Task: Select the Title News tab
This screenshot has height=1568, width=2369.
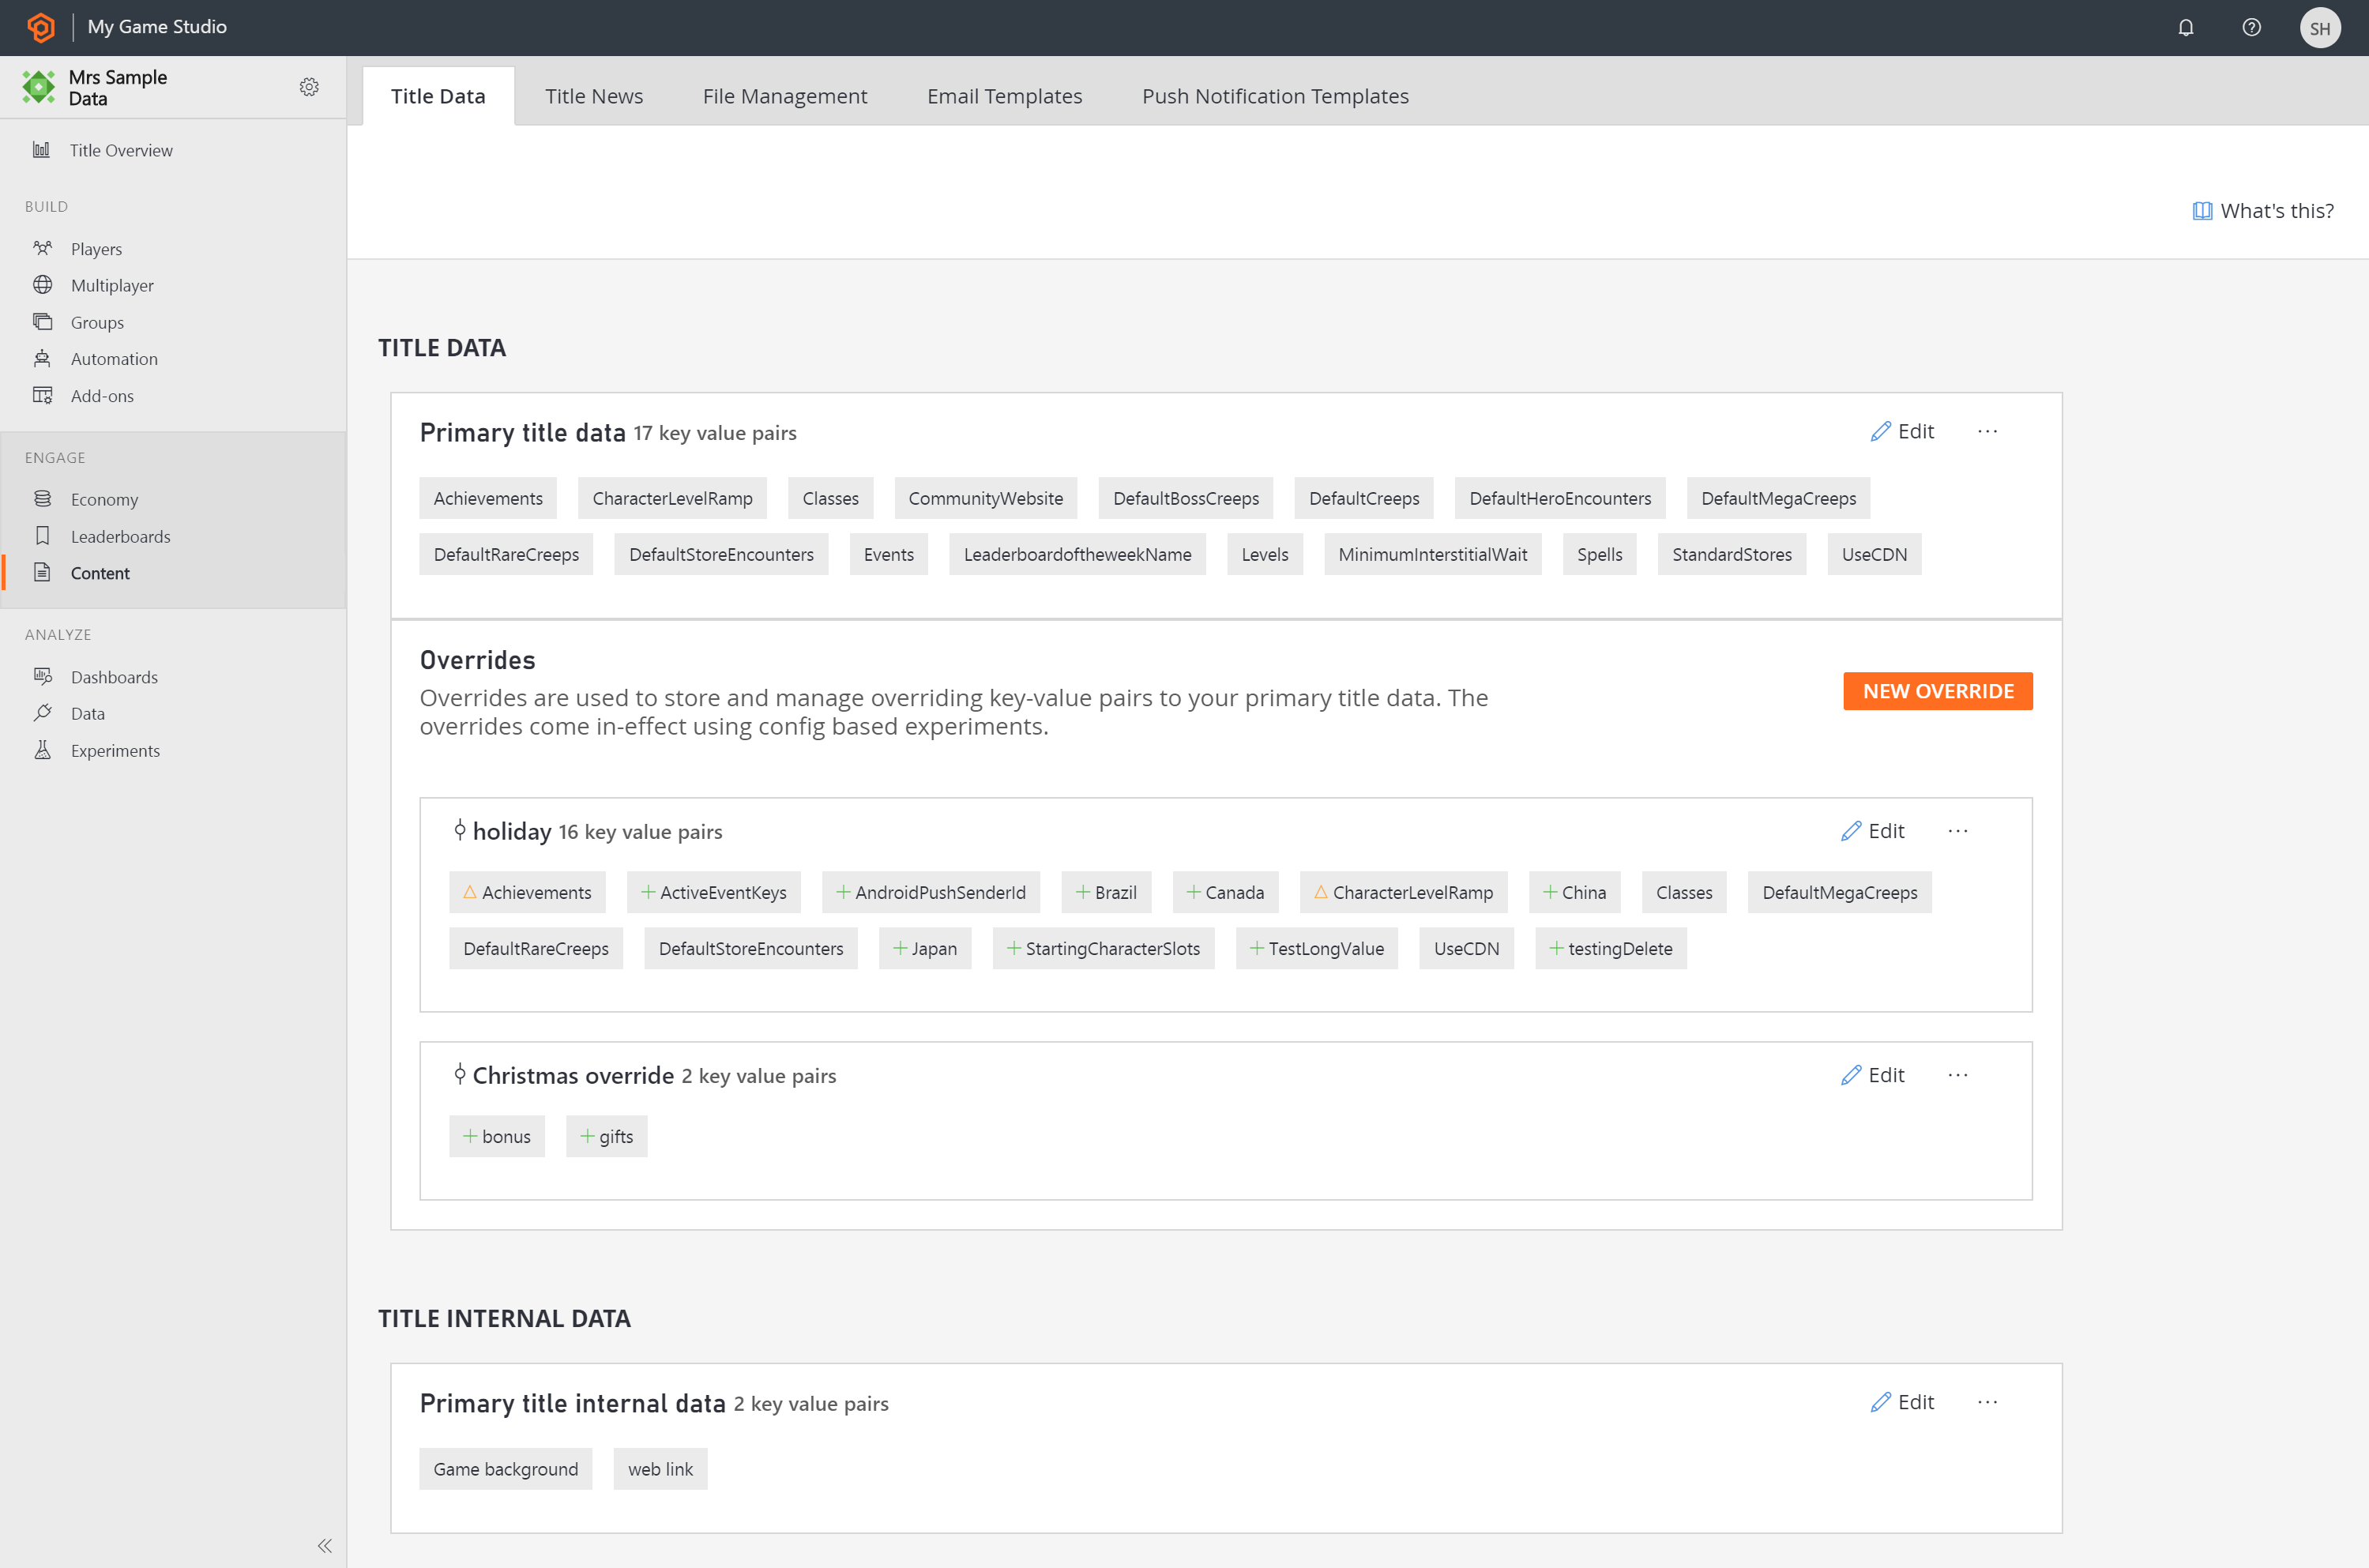Action: coord(592,96)
